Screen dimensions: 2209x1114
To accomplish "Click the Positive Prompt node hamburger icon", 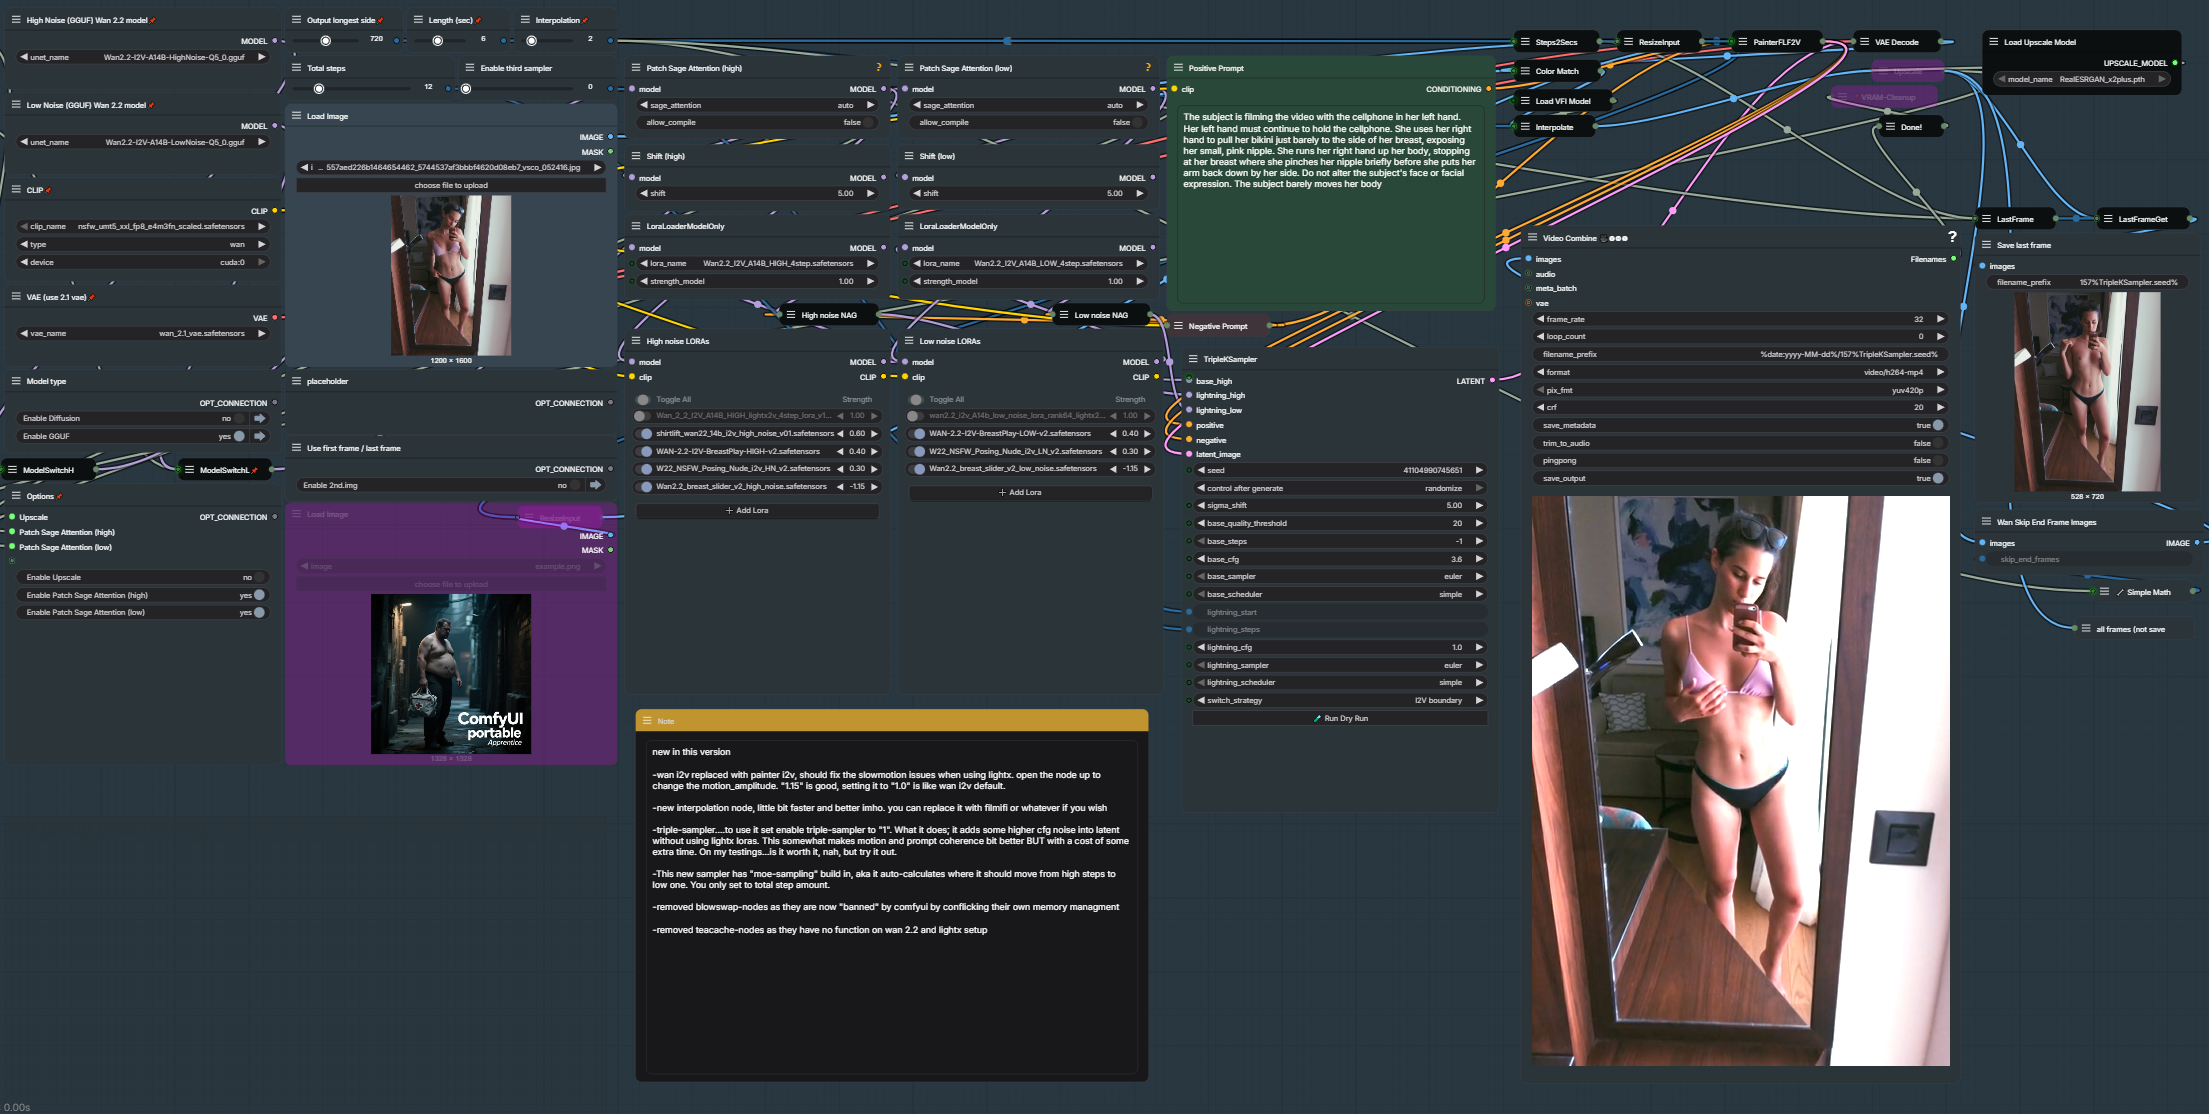I will 1178,68.
